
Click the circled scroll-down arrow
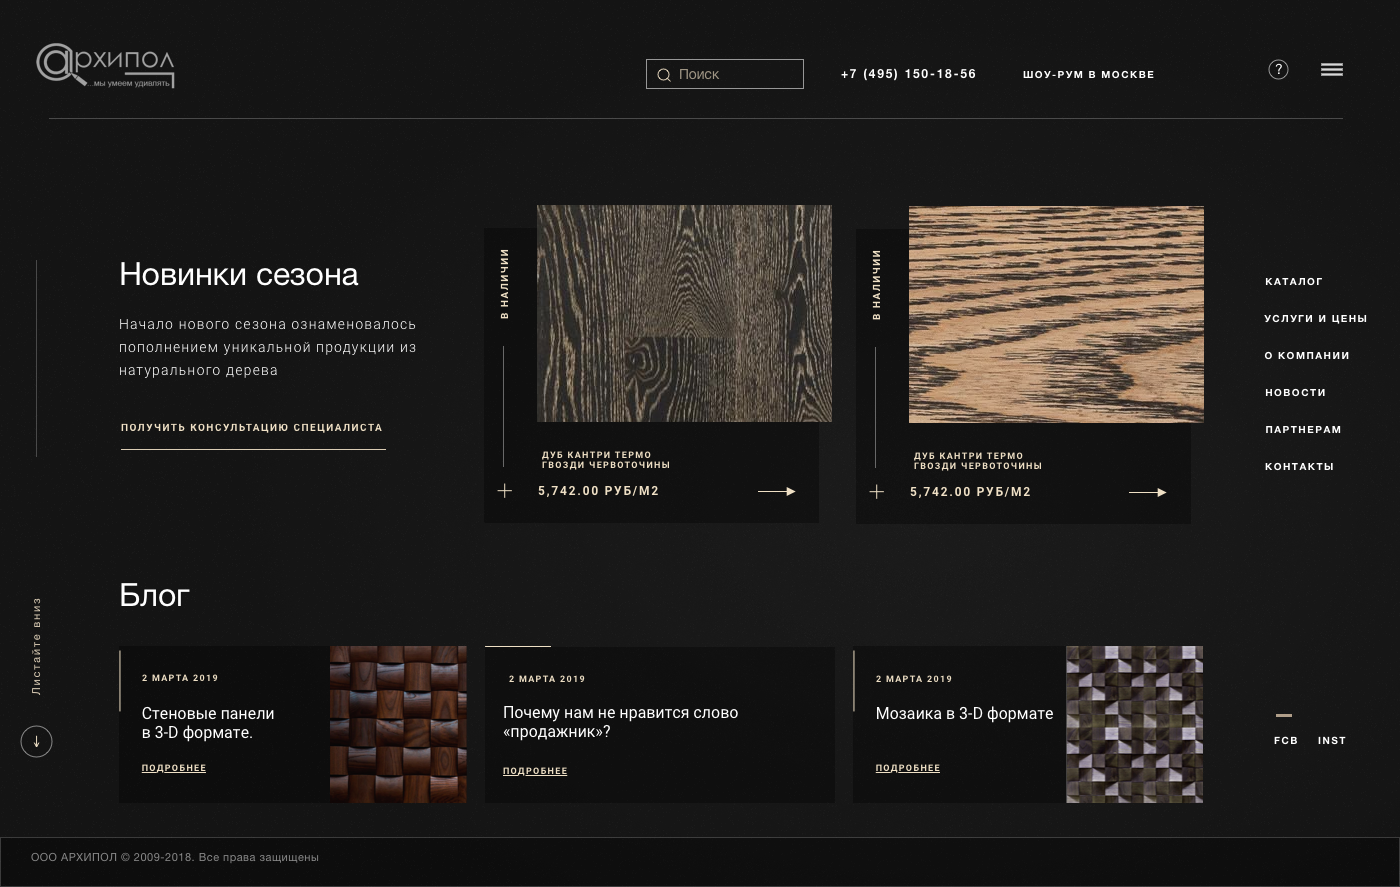pyautogui.click(x=37, y=742)
